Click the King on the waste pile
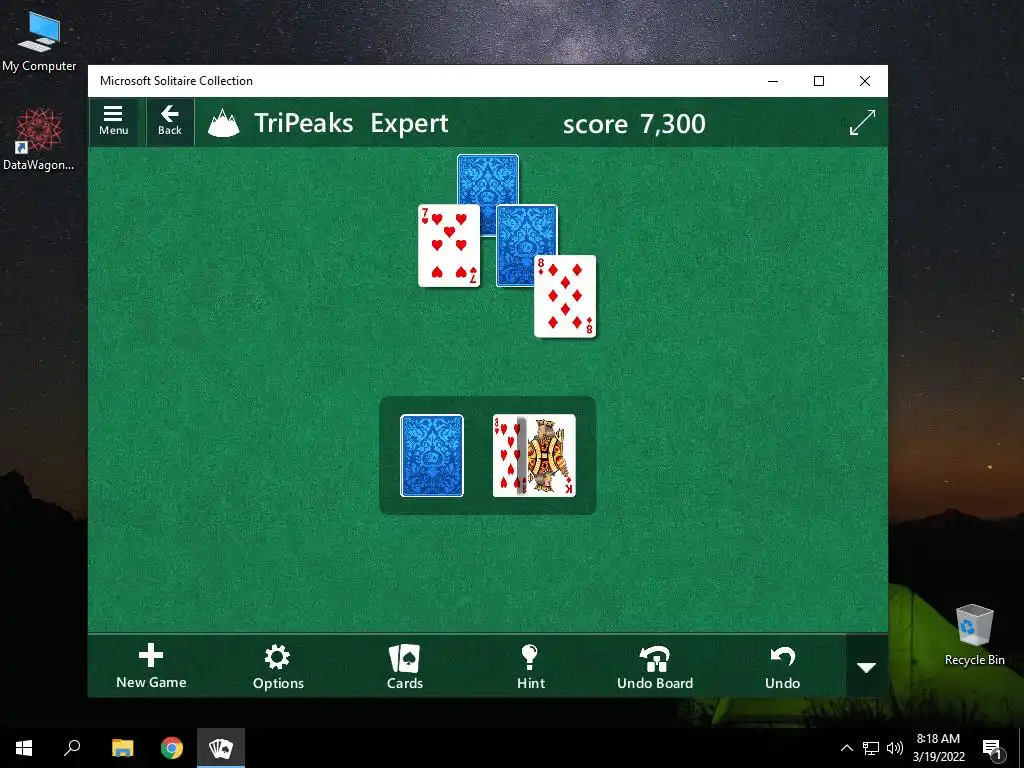1024x768 pixels. coord(551,456)
